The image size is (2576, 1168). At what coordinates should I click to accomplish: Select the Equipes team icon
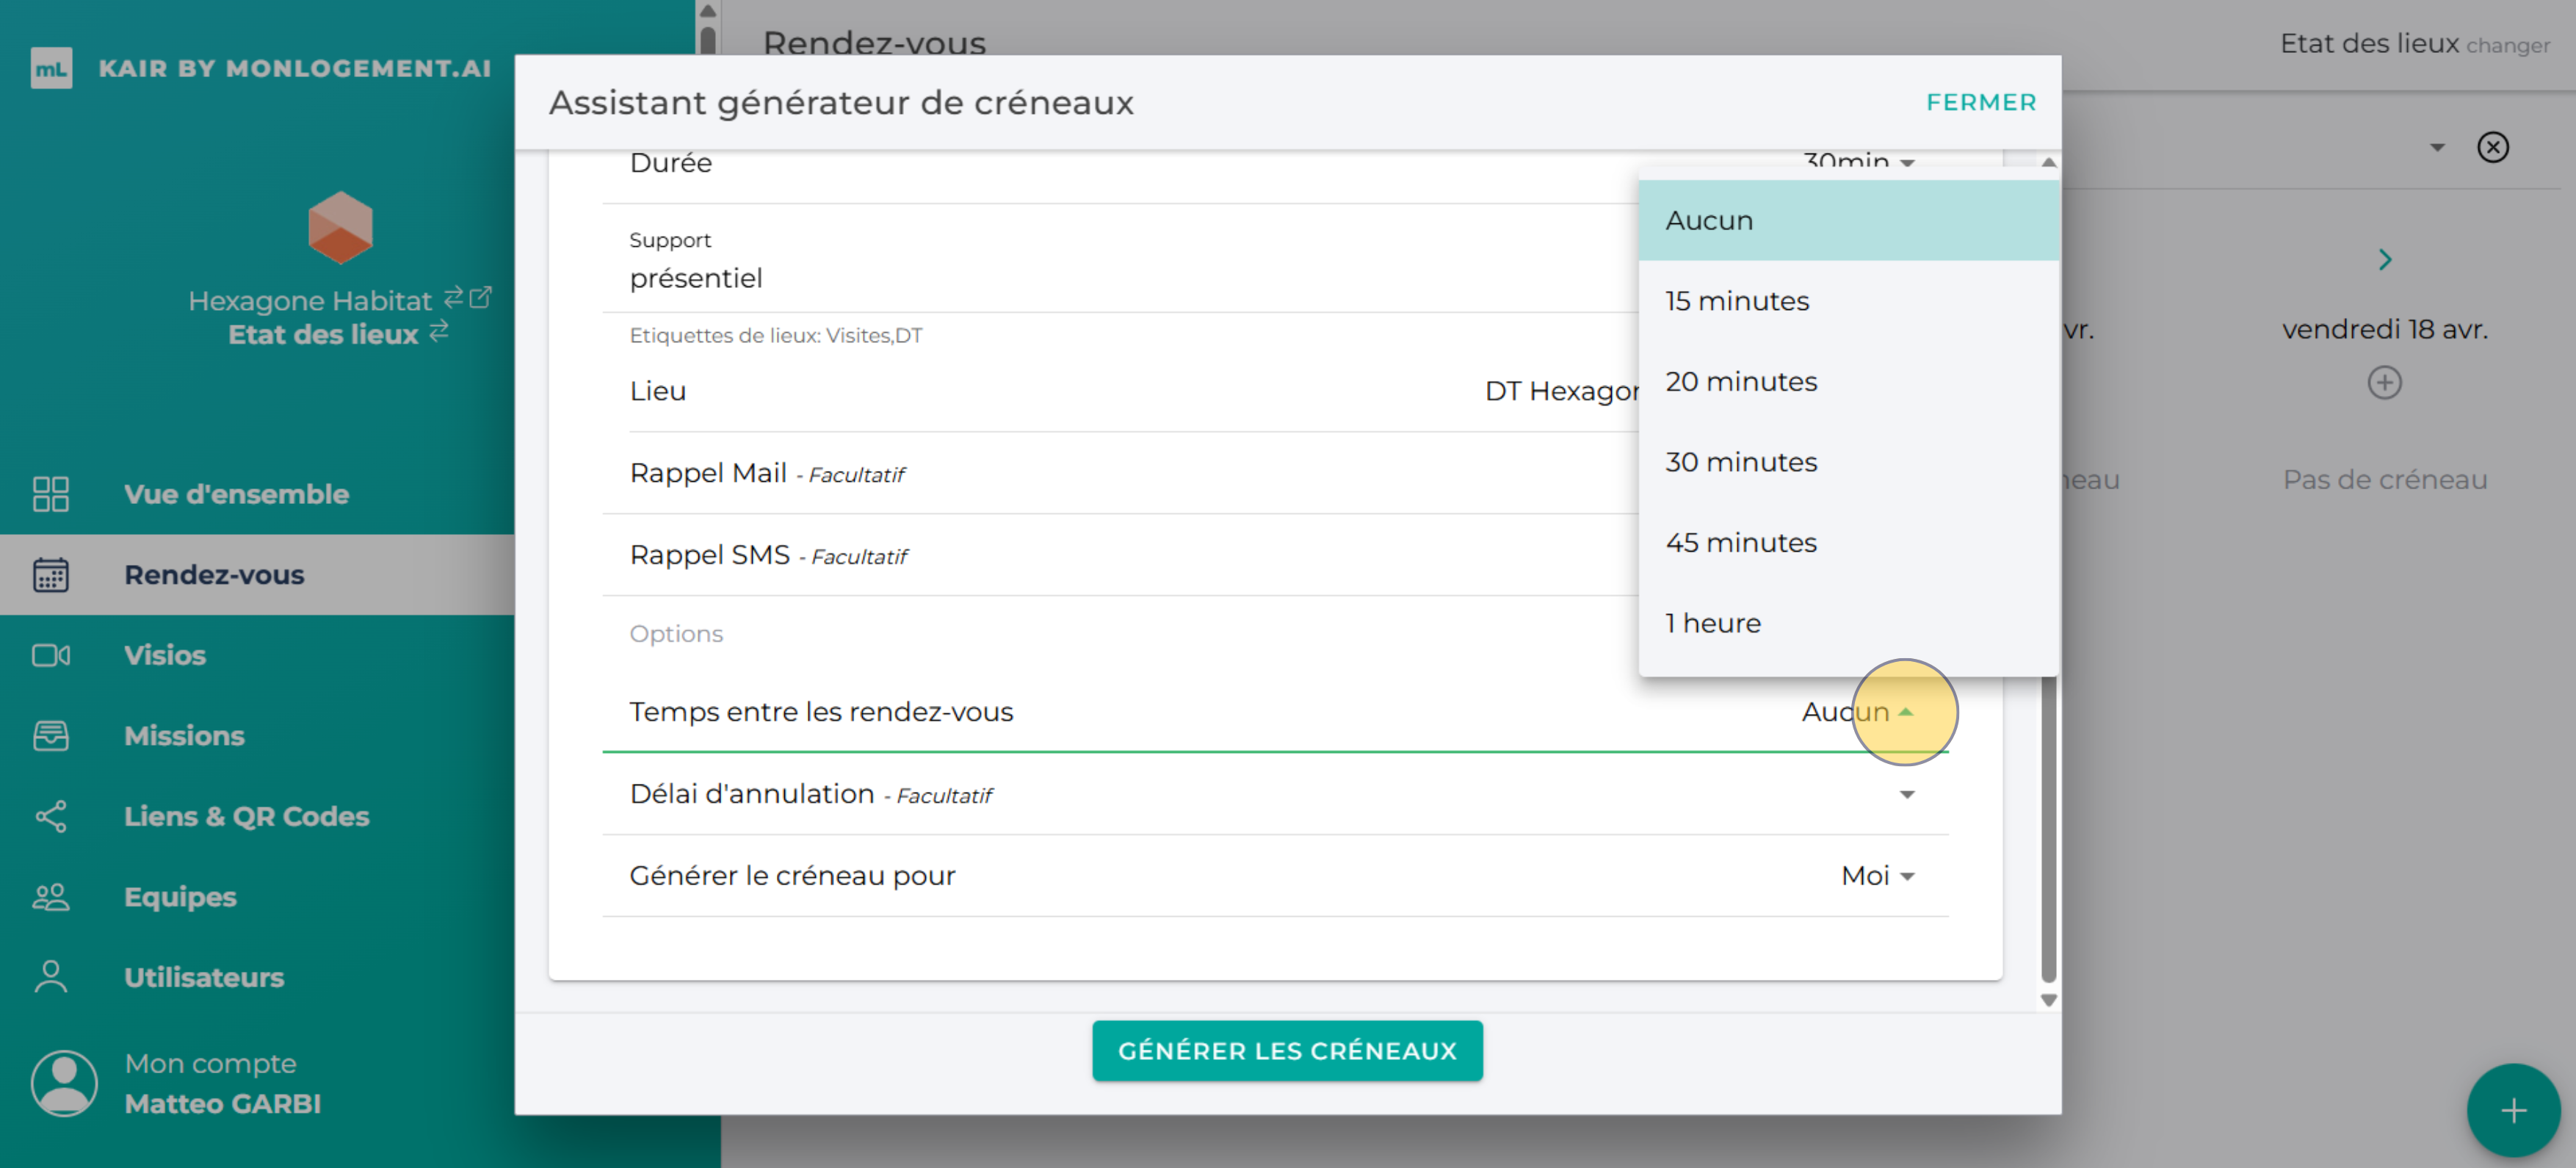pyautogui.click(x=50, y=897)
